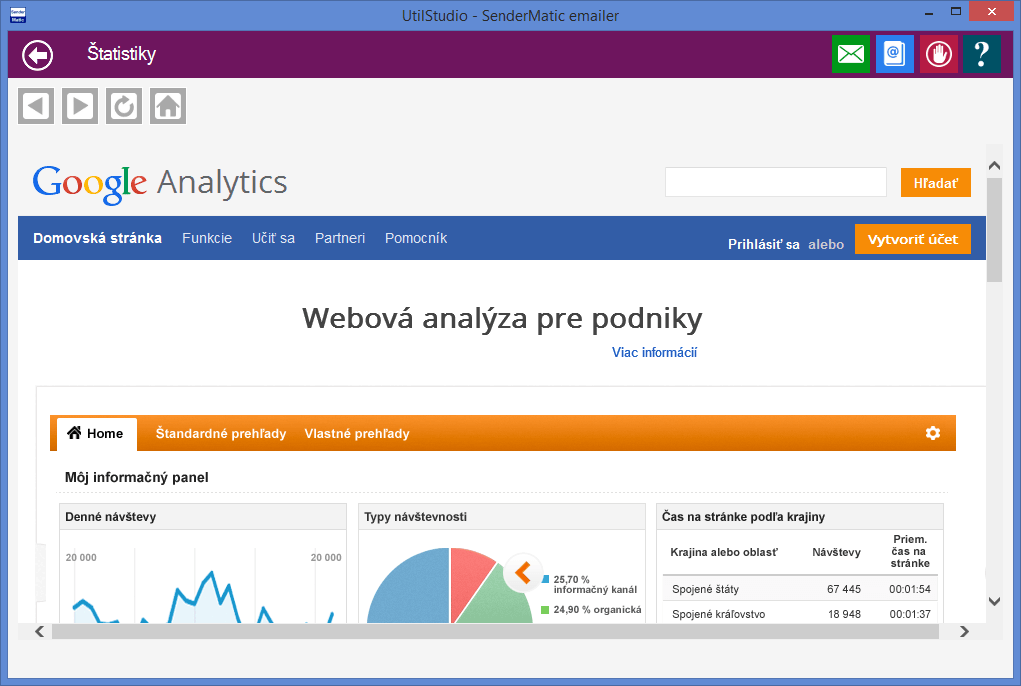
Task: Navigate back with the browser back arrow
Action: tap(36, 105)
